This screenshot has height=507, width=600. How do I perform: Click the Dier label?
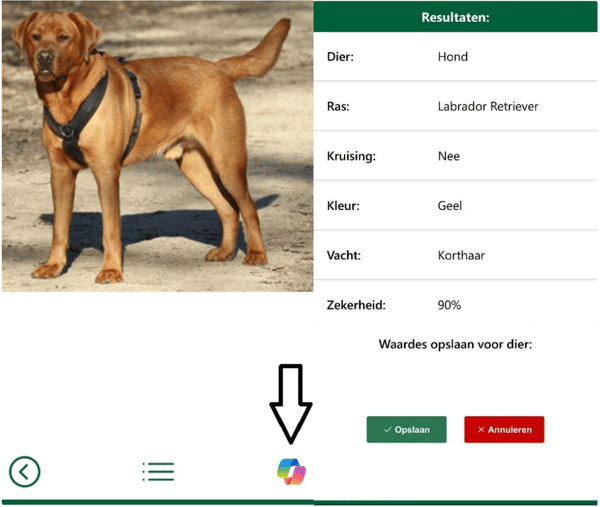[340, 57]
